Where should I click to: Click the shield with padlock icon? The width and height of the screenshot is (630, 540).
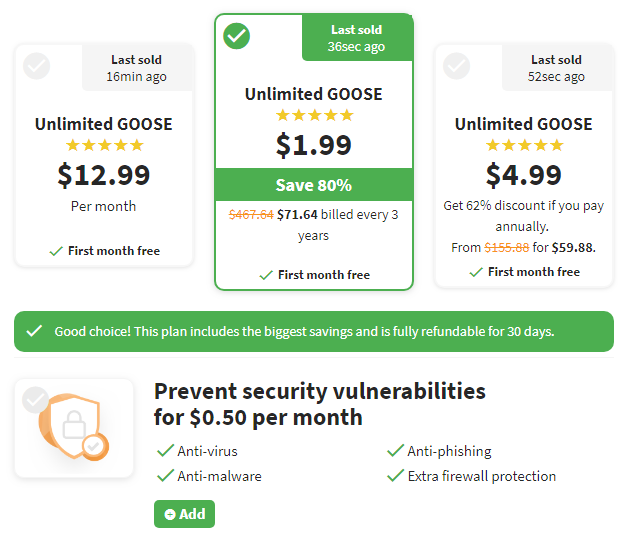(70, 426)
